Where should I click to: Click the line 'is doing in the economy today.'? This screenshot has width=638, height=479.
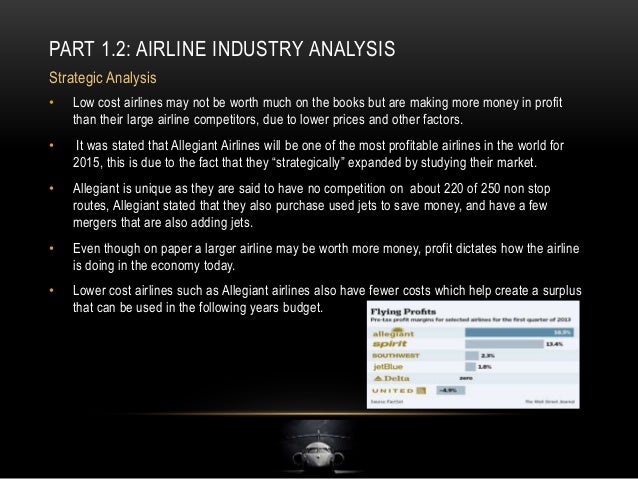tap(154, 266)
